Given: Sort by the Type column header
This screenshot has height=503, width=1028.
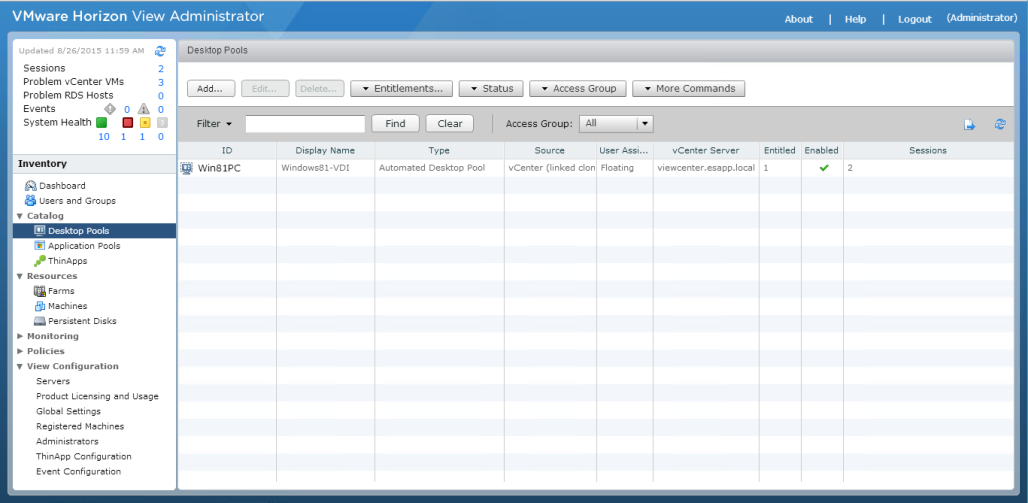Looking at the screenshot, I should pyautogui.click(x=439, y=151).
